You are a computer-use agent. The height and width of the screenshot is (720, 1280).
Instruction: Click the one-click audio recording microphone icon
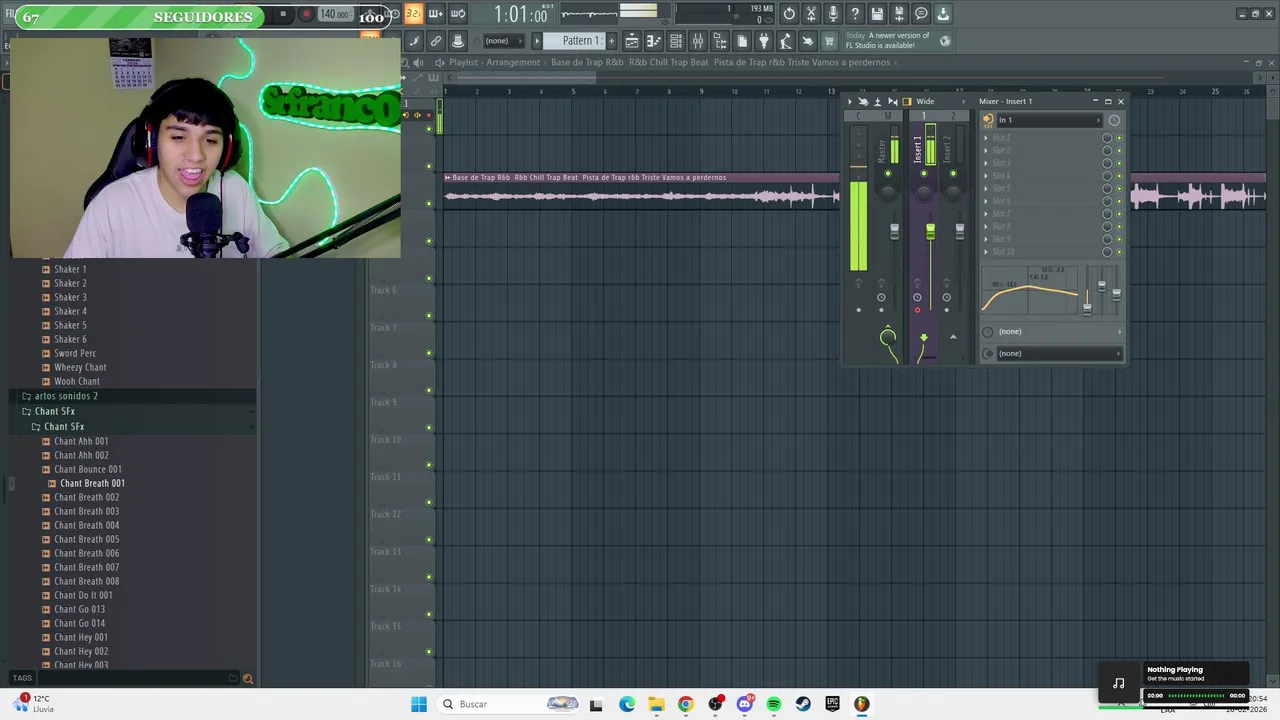(833, 14)
